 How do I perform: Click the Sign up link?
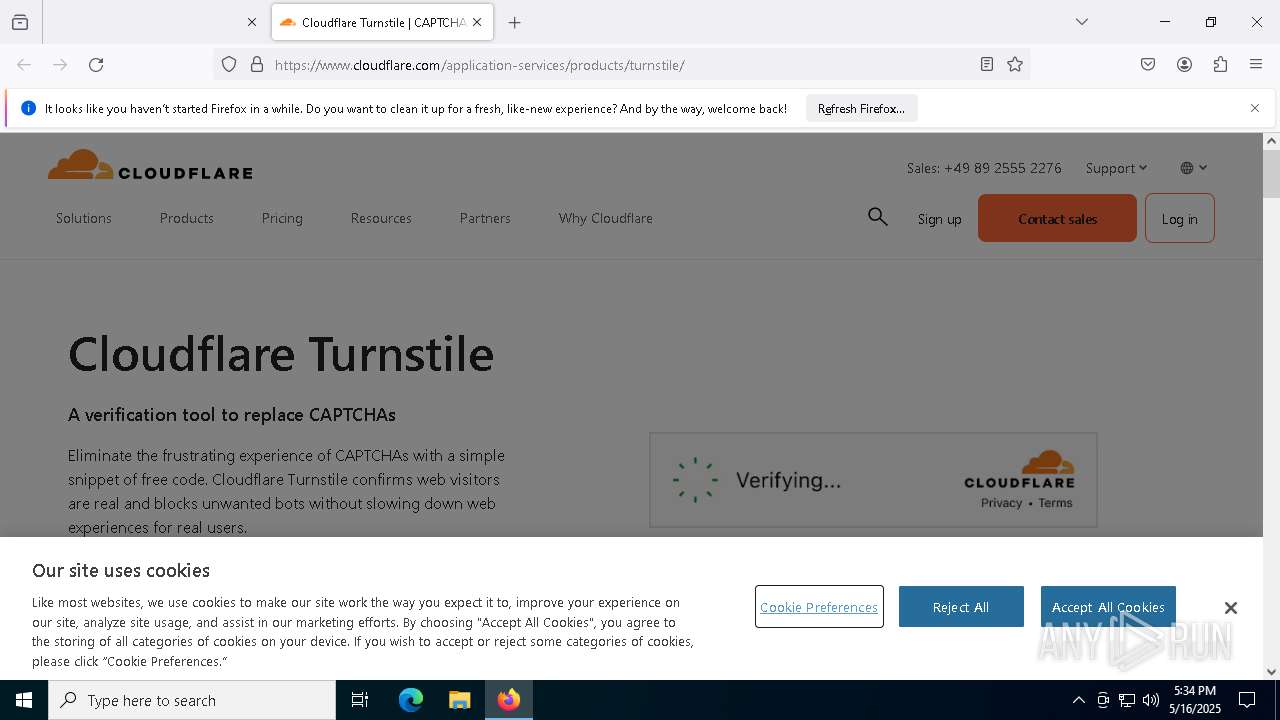click(x=940, y=219)
